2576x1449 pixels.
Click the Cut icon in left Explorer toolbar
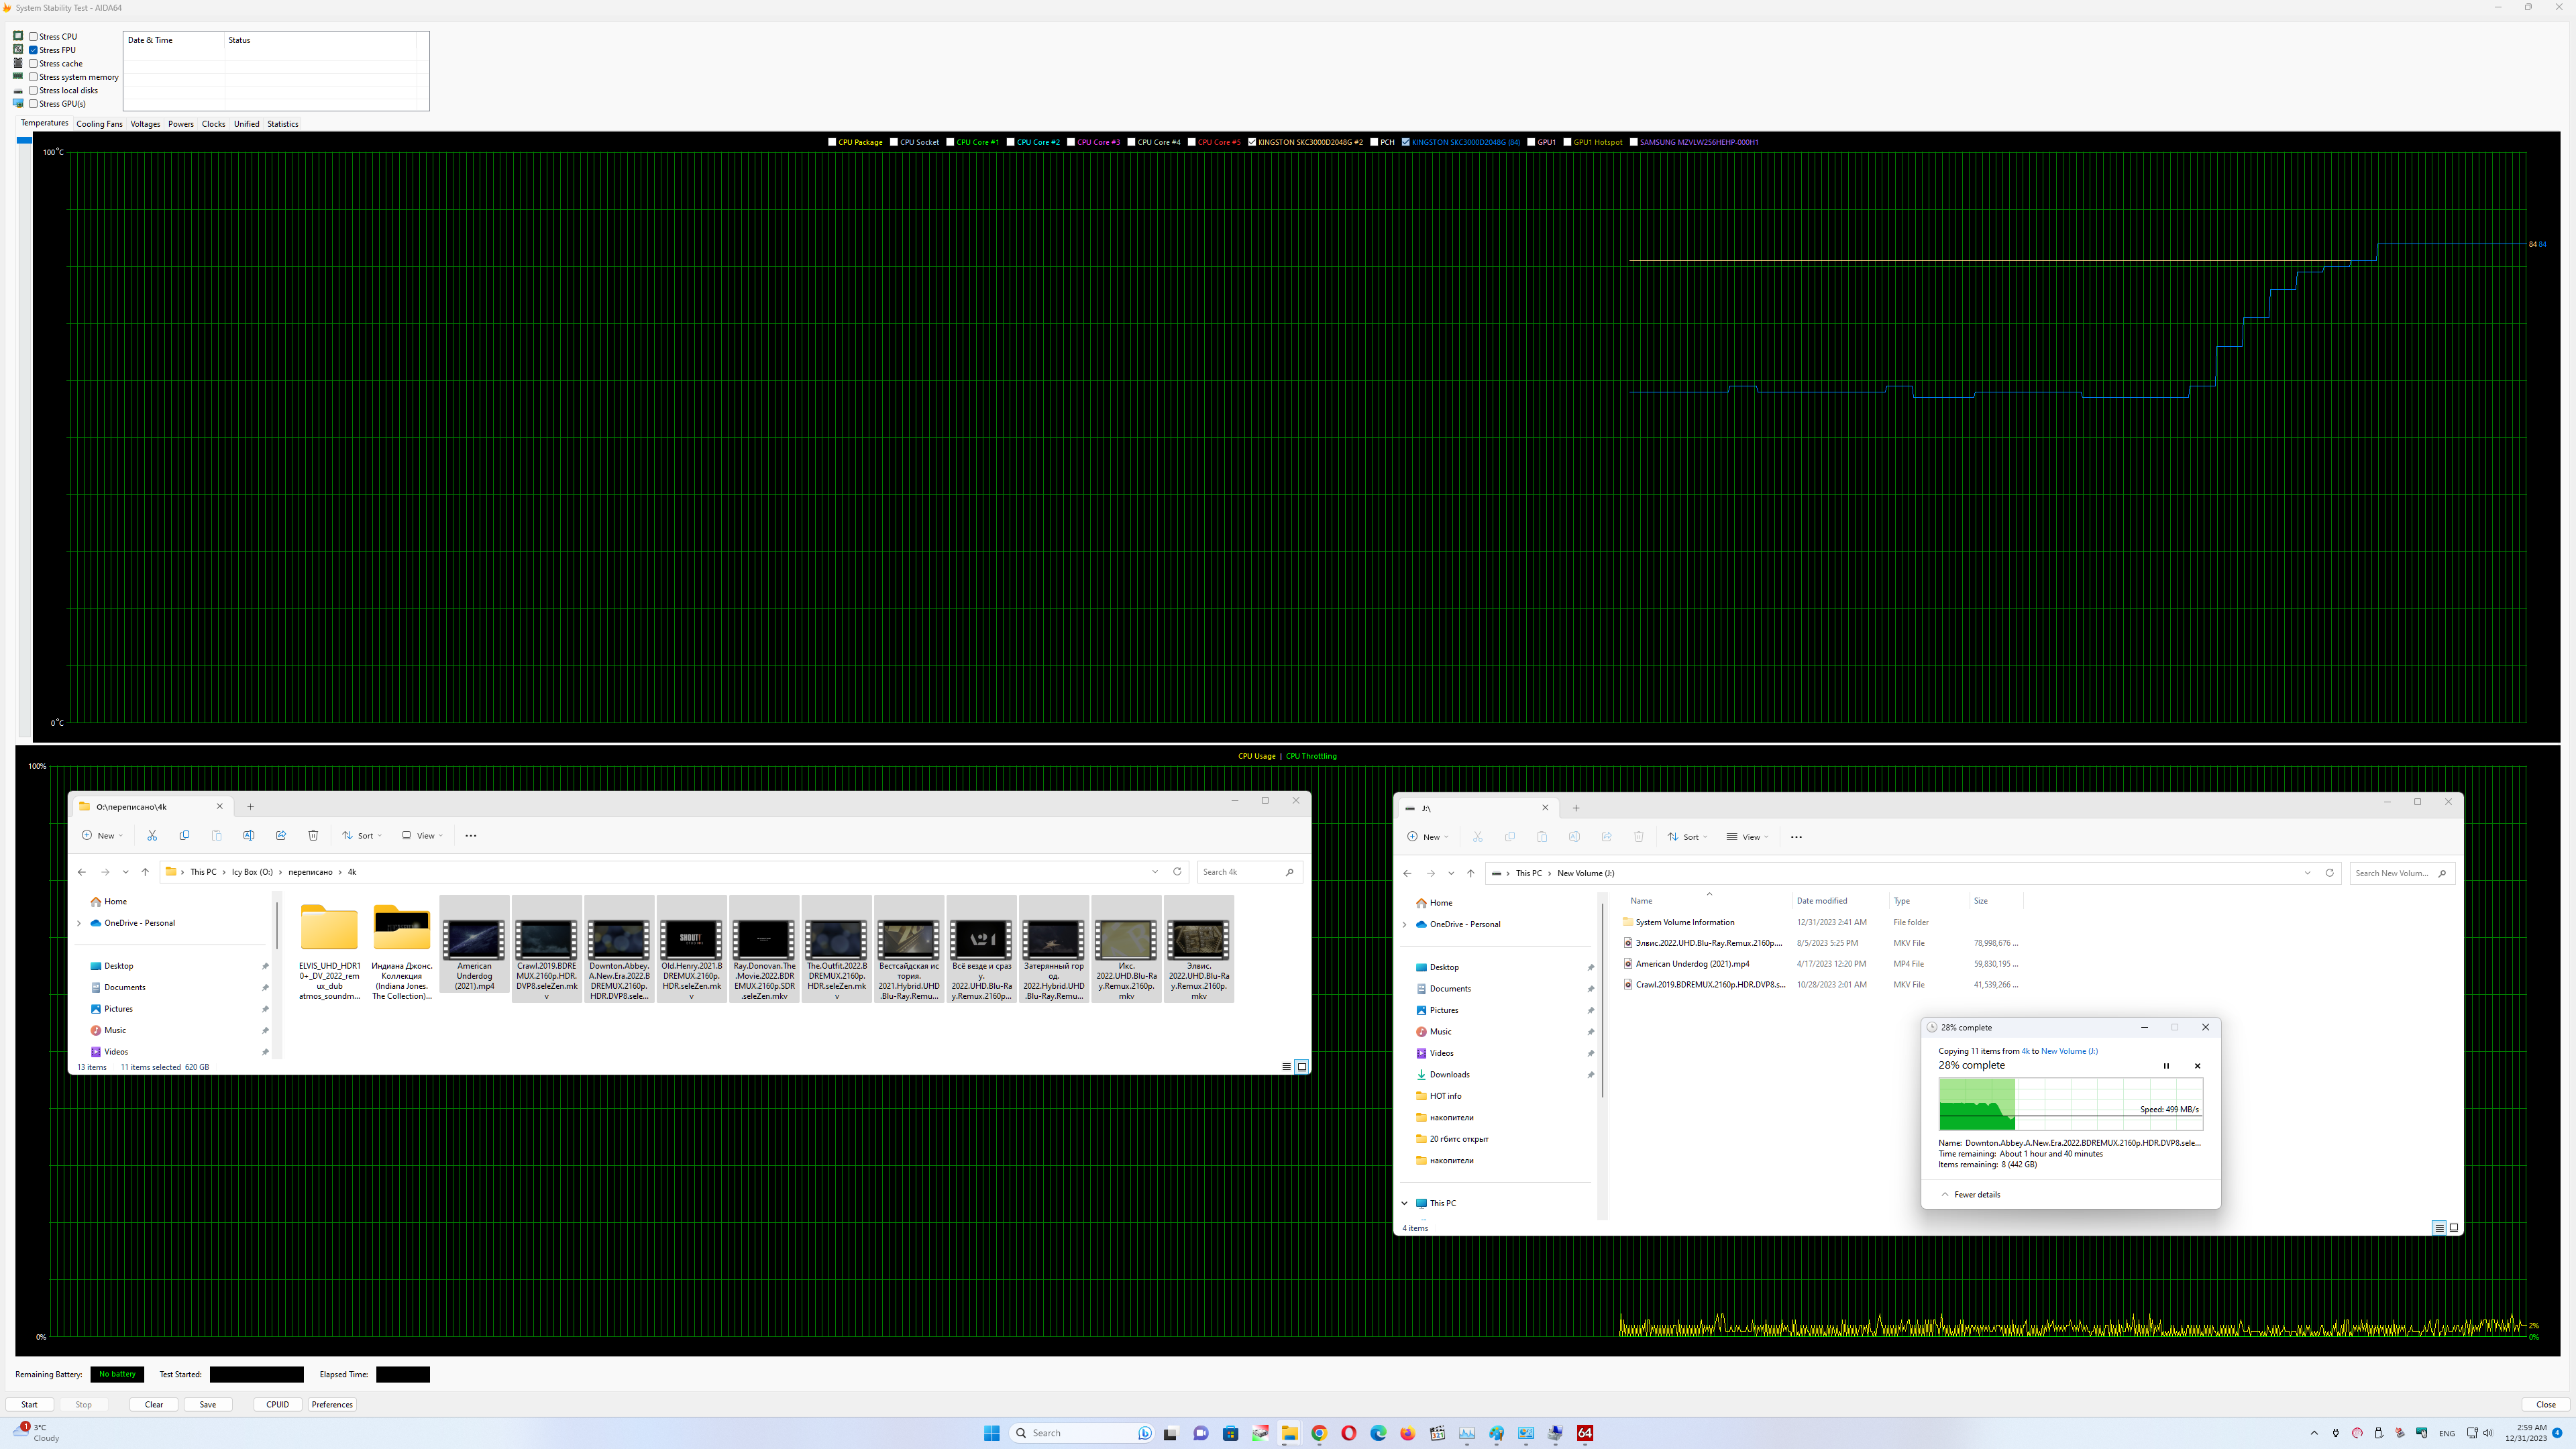152,835
